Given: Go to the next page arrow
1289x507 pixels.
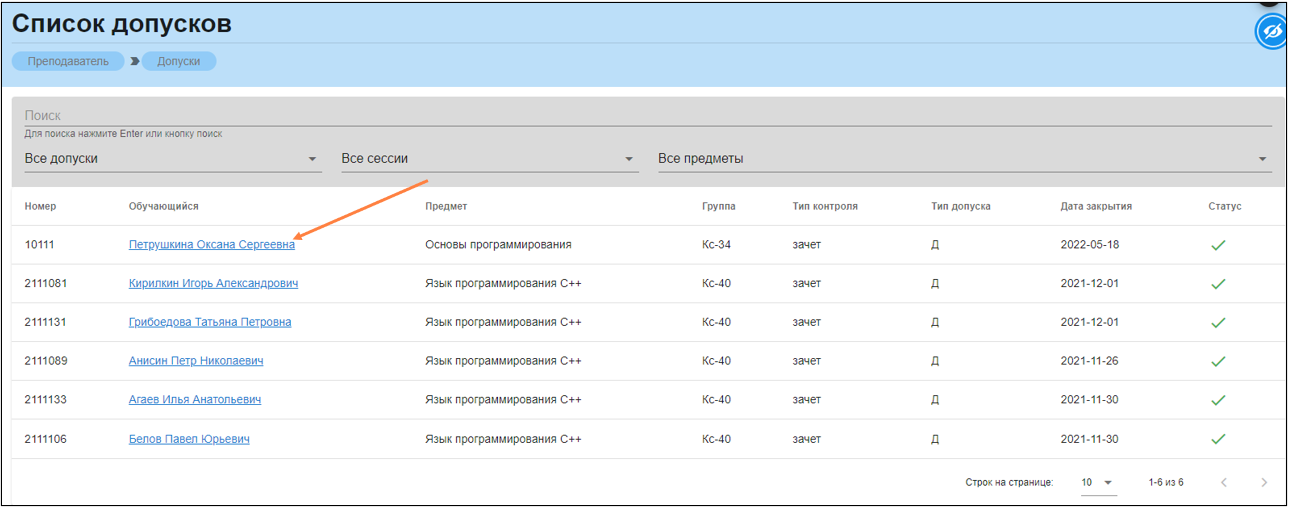Looking at the screenshot, I should click(x=1264, y=483).
